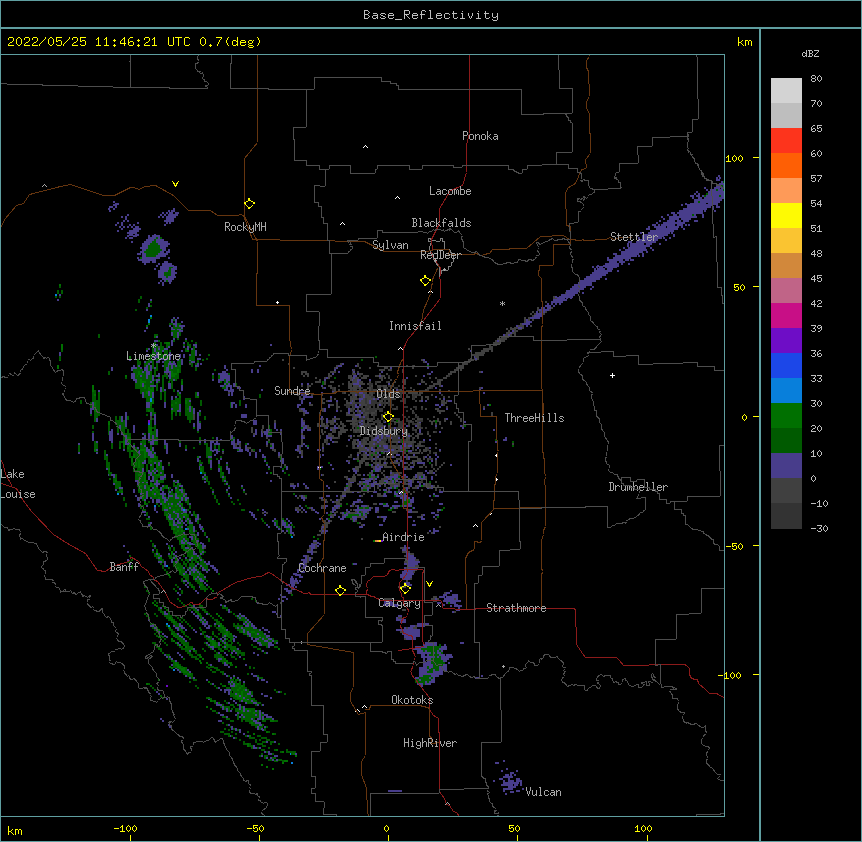Select the Didsbury label
The image size is (862, 842).
coord(384,431)
